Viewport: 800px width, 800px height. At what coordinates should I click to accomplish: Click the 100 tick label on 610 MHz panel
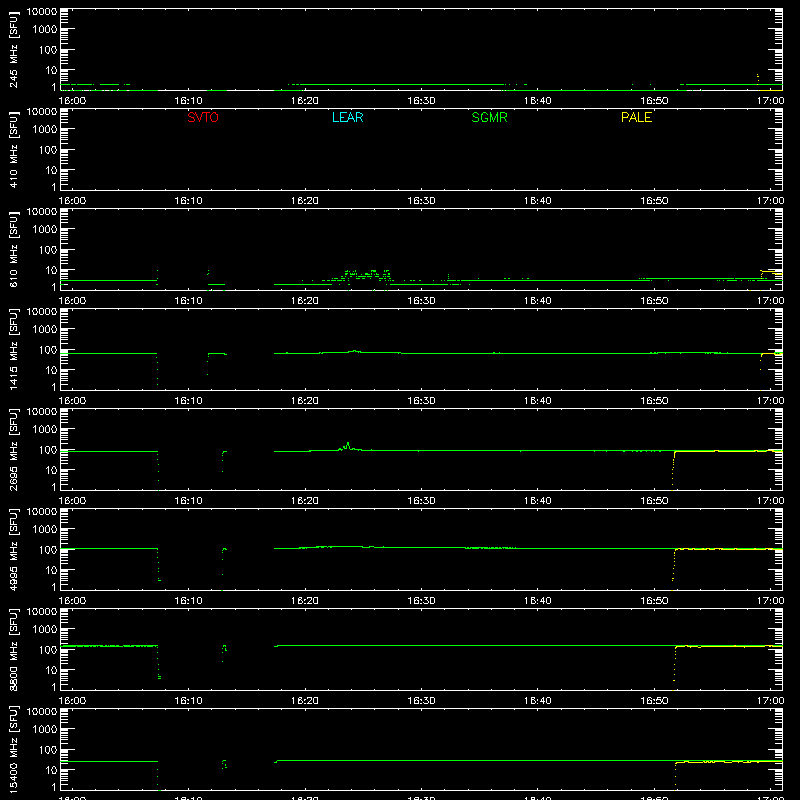pyautogui.click(x=48, y=250)
